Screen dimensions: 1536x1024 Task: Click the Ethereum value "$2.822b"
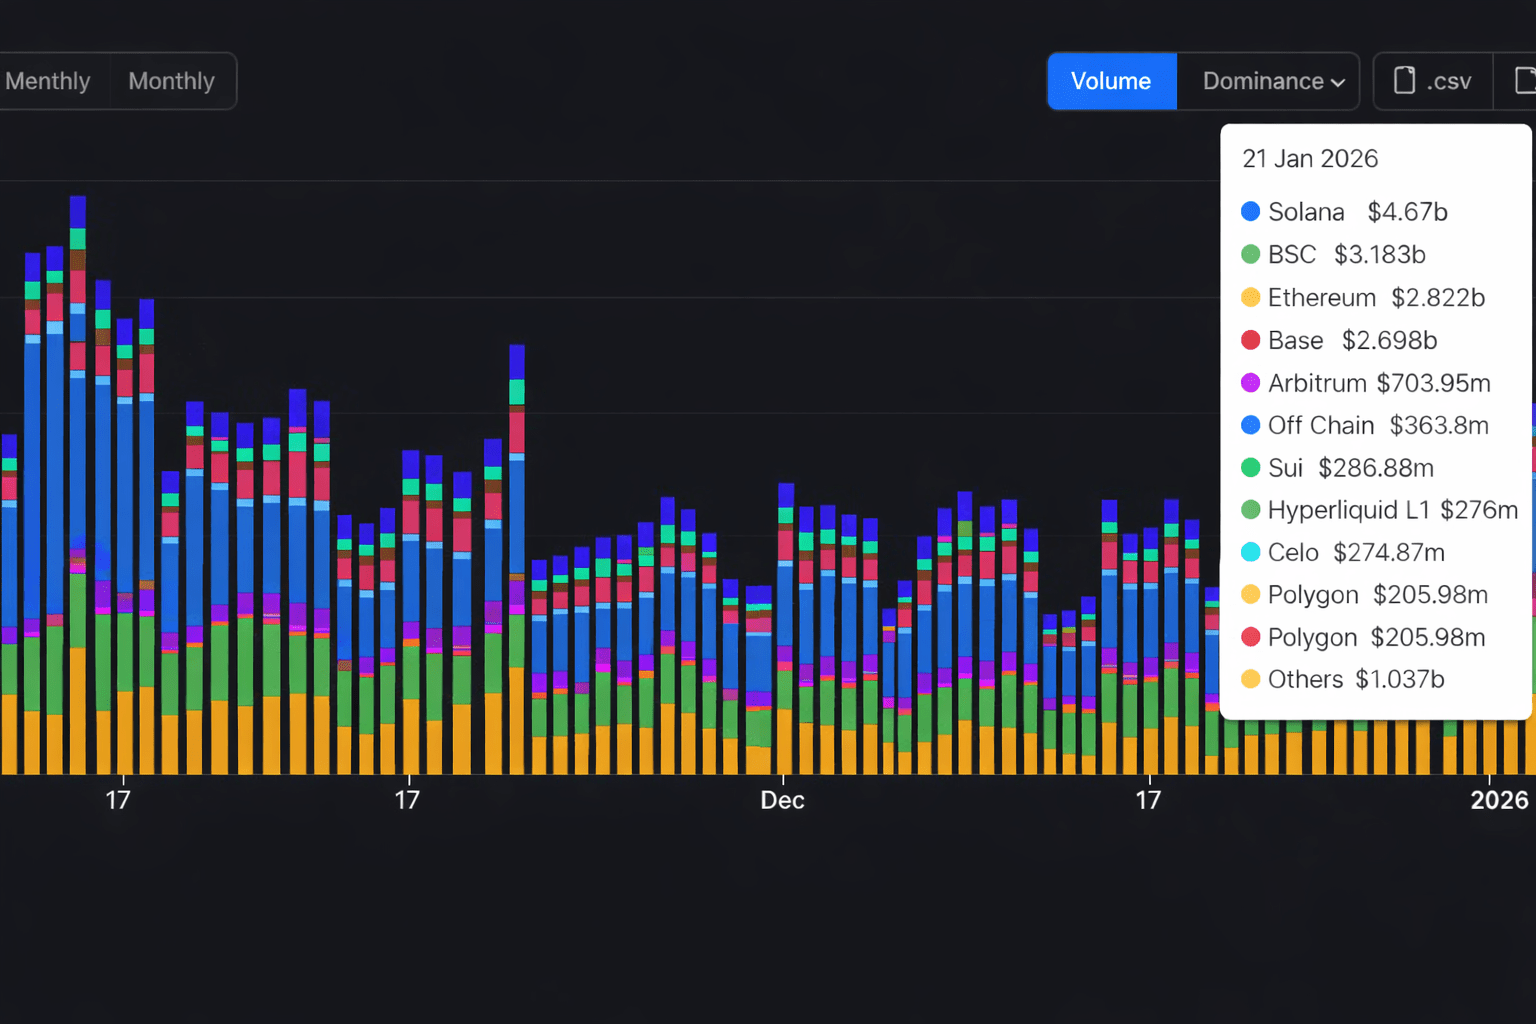click(1438, 298)
